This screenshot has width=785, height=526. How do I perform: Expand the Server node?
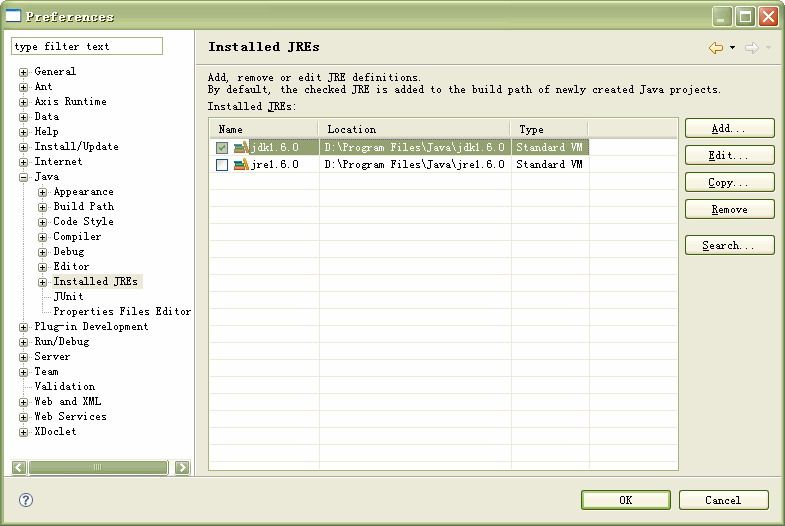24,357
